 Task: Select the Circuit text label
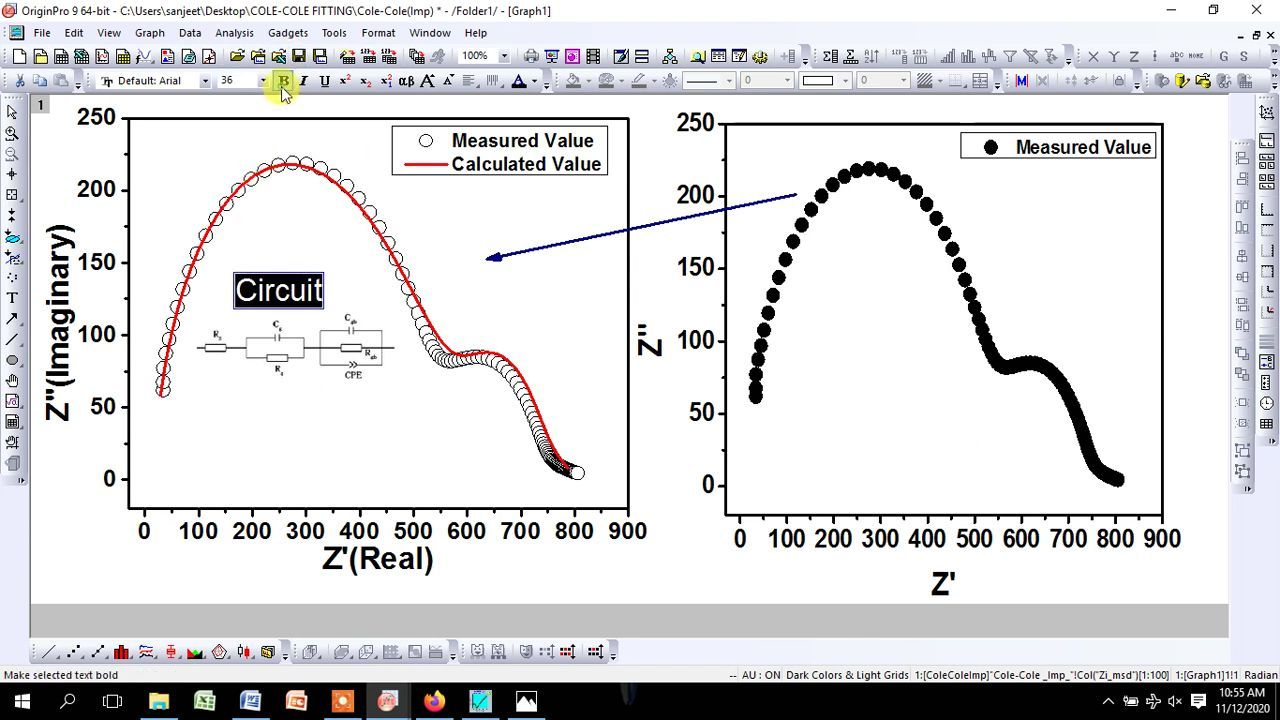pyautogui.click(x=279, y=291)
